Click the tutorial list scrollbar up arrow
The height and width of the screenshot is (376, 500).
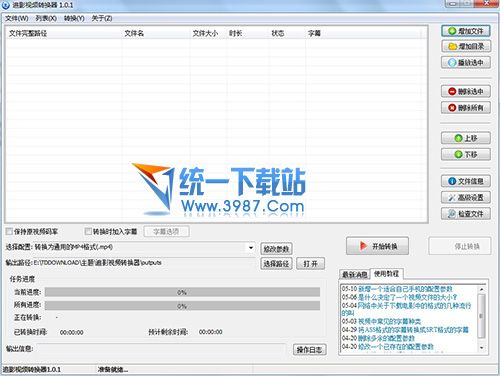coord(481,289)
